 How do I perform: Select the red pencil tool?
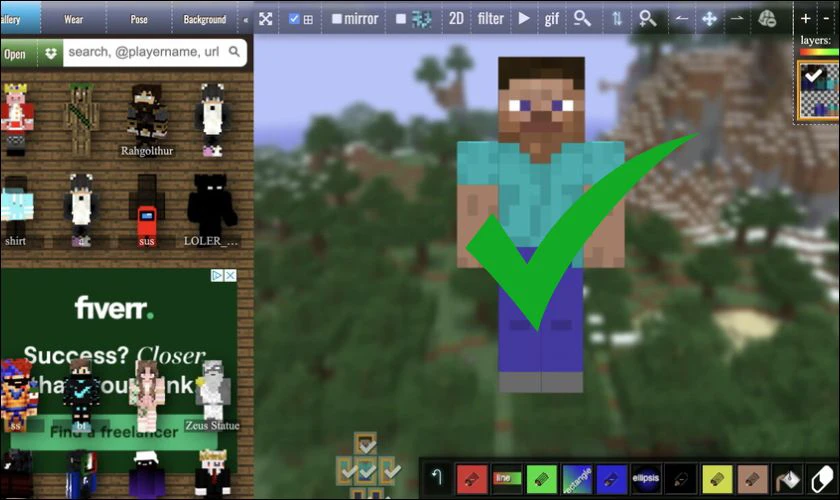[472, 479]
